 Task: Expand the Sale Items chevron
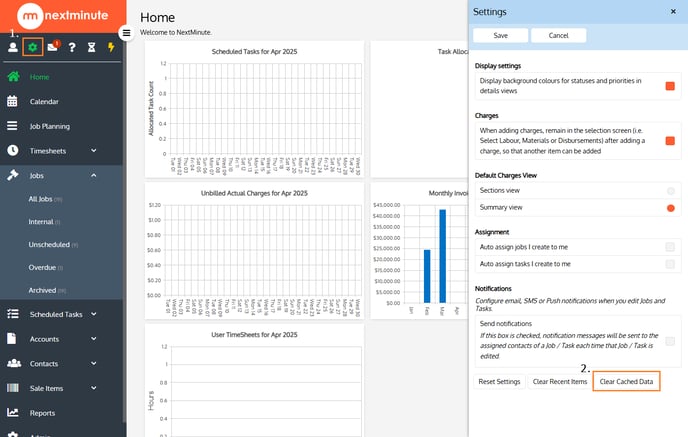93,388
